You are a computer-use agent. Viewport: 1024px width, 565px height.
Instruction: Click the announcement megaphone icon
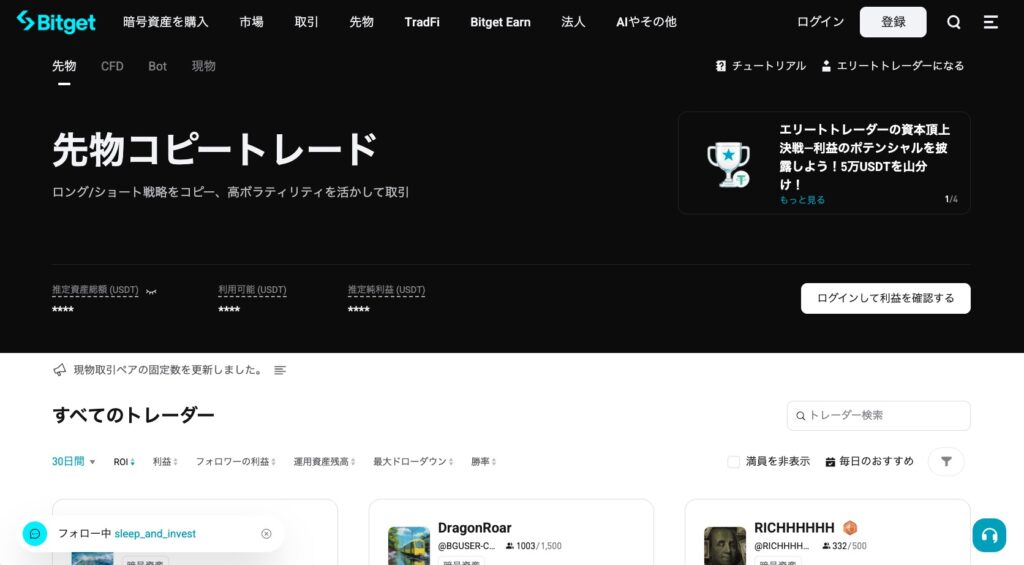(x=59, y=370)
